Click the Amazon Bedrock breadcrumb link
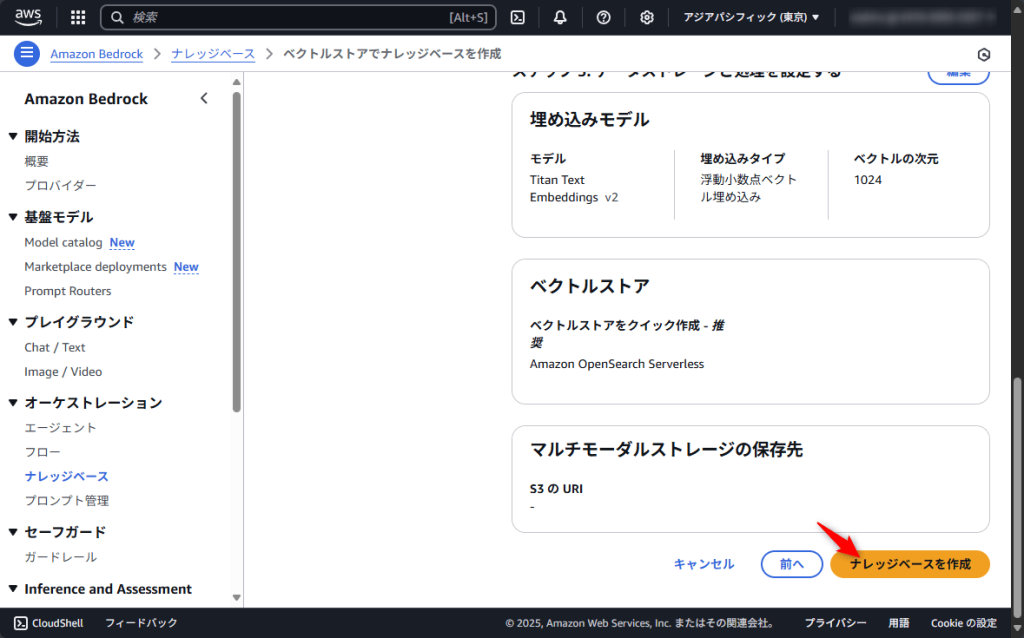 point(97,54)
